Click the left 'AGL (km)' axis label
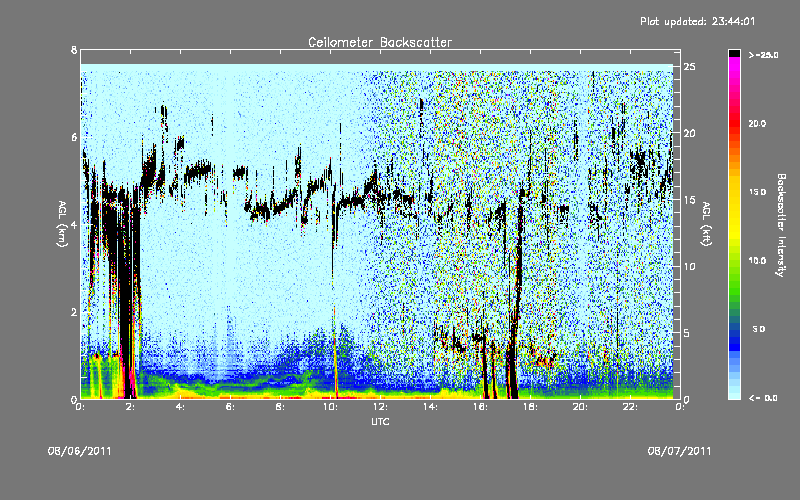This screenshot has height=500, width=800. pyautogui.click(x=62, y=224)
